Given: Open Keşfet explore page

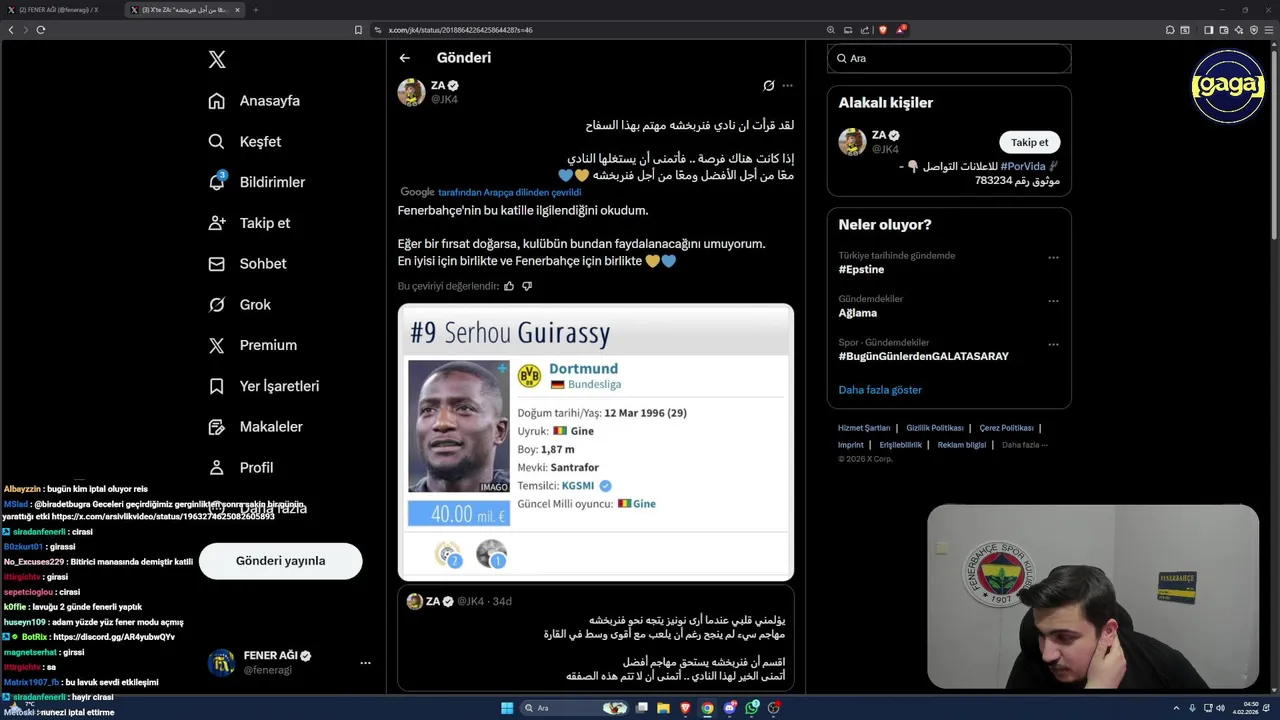Looking at the screenshot, I should pyautogui.click(x=245, y=142).
